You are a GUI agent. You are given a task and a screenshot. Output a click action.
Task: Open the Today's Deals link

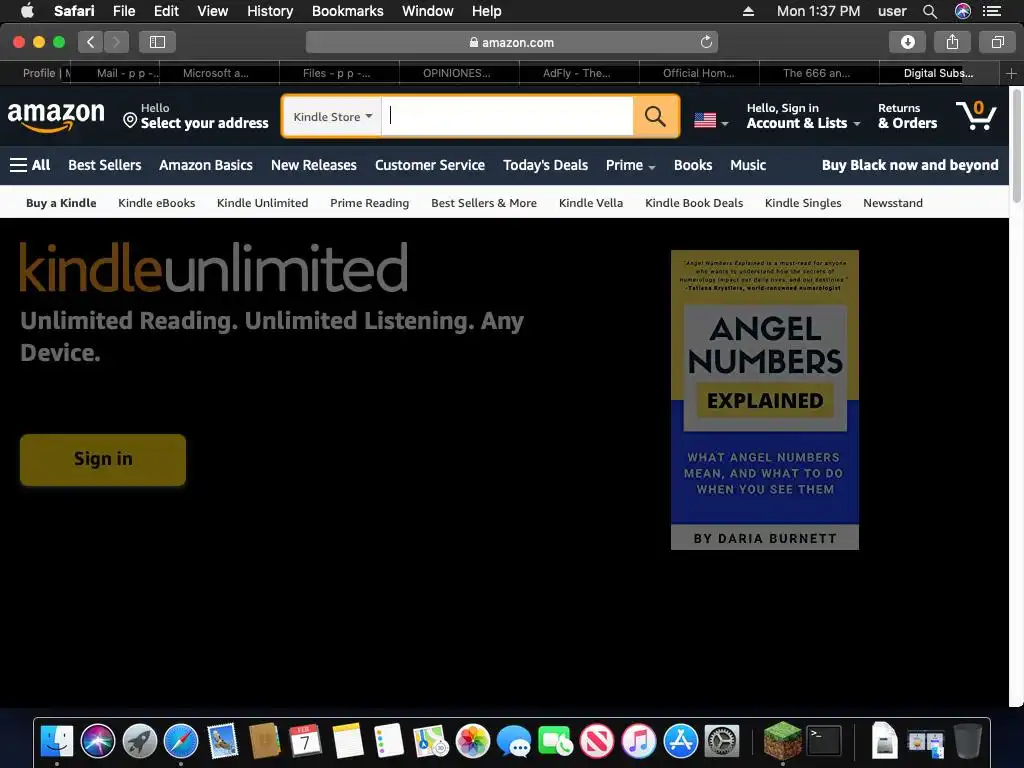click(545, 165)
